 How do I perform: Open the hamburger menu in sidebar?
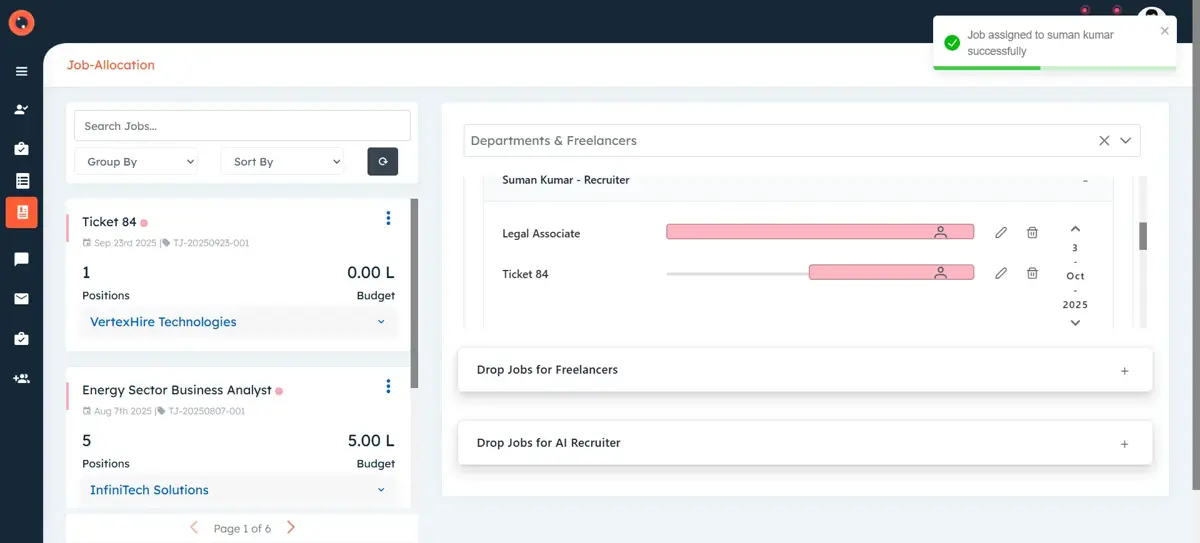(x=21, y=71)
